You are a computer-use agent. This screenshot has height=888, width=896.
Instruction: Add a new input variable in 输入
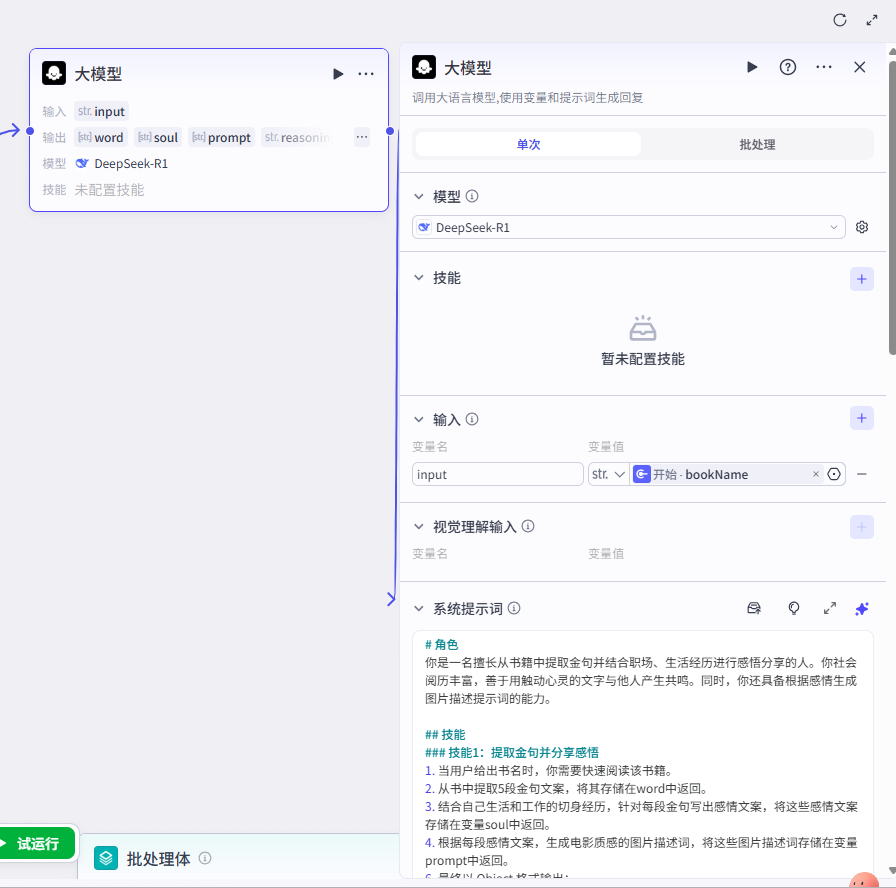pyautogui.click(x=861, y=418)
